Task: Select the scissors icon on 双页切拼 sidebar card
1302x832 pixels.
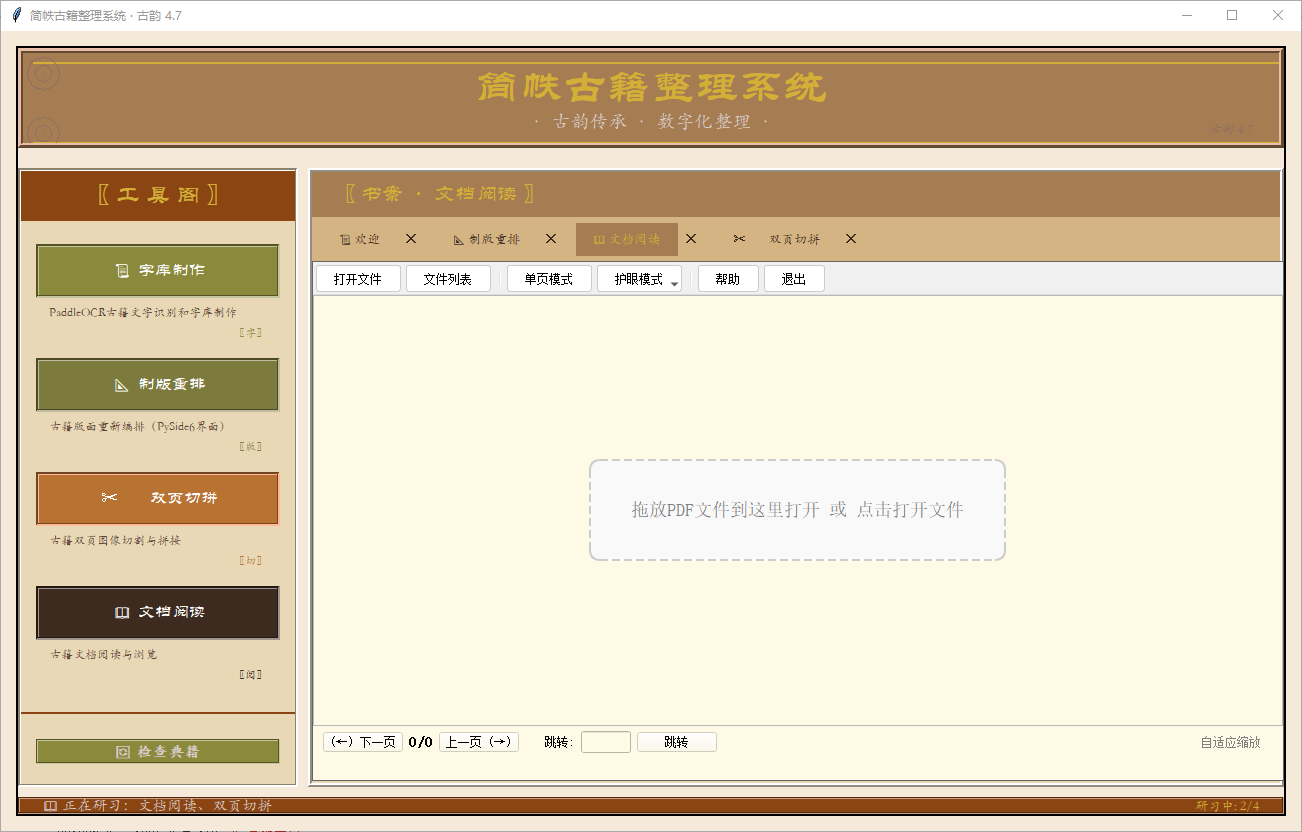Action: pyautogui.click(x=108, y=498)
